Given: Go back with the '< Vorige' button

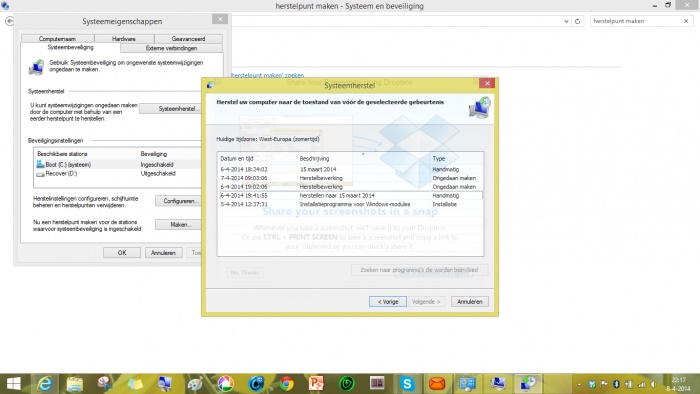Looking at the screenshot, I should coord(388,302).
